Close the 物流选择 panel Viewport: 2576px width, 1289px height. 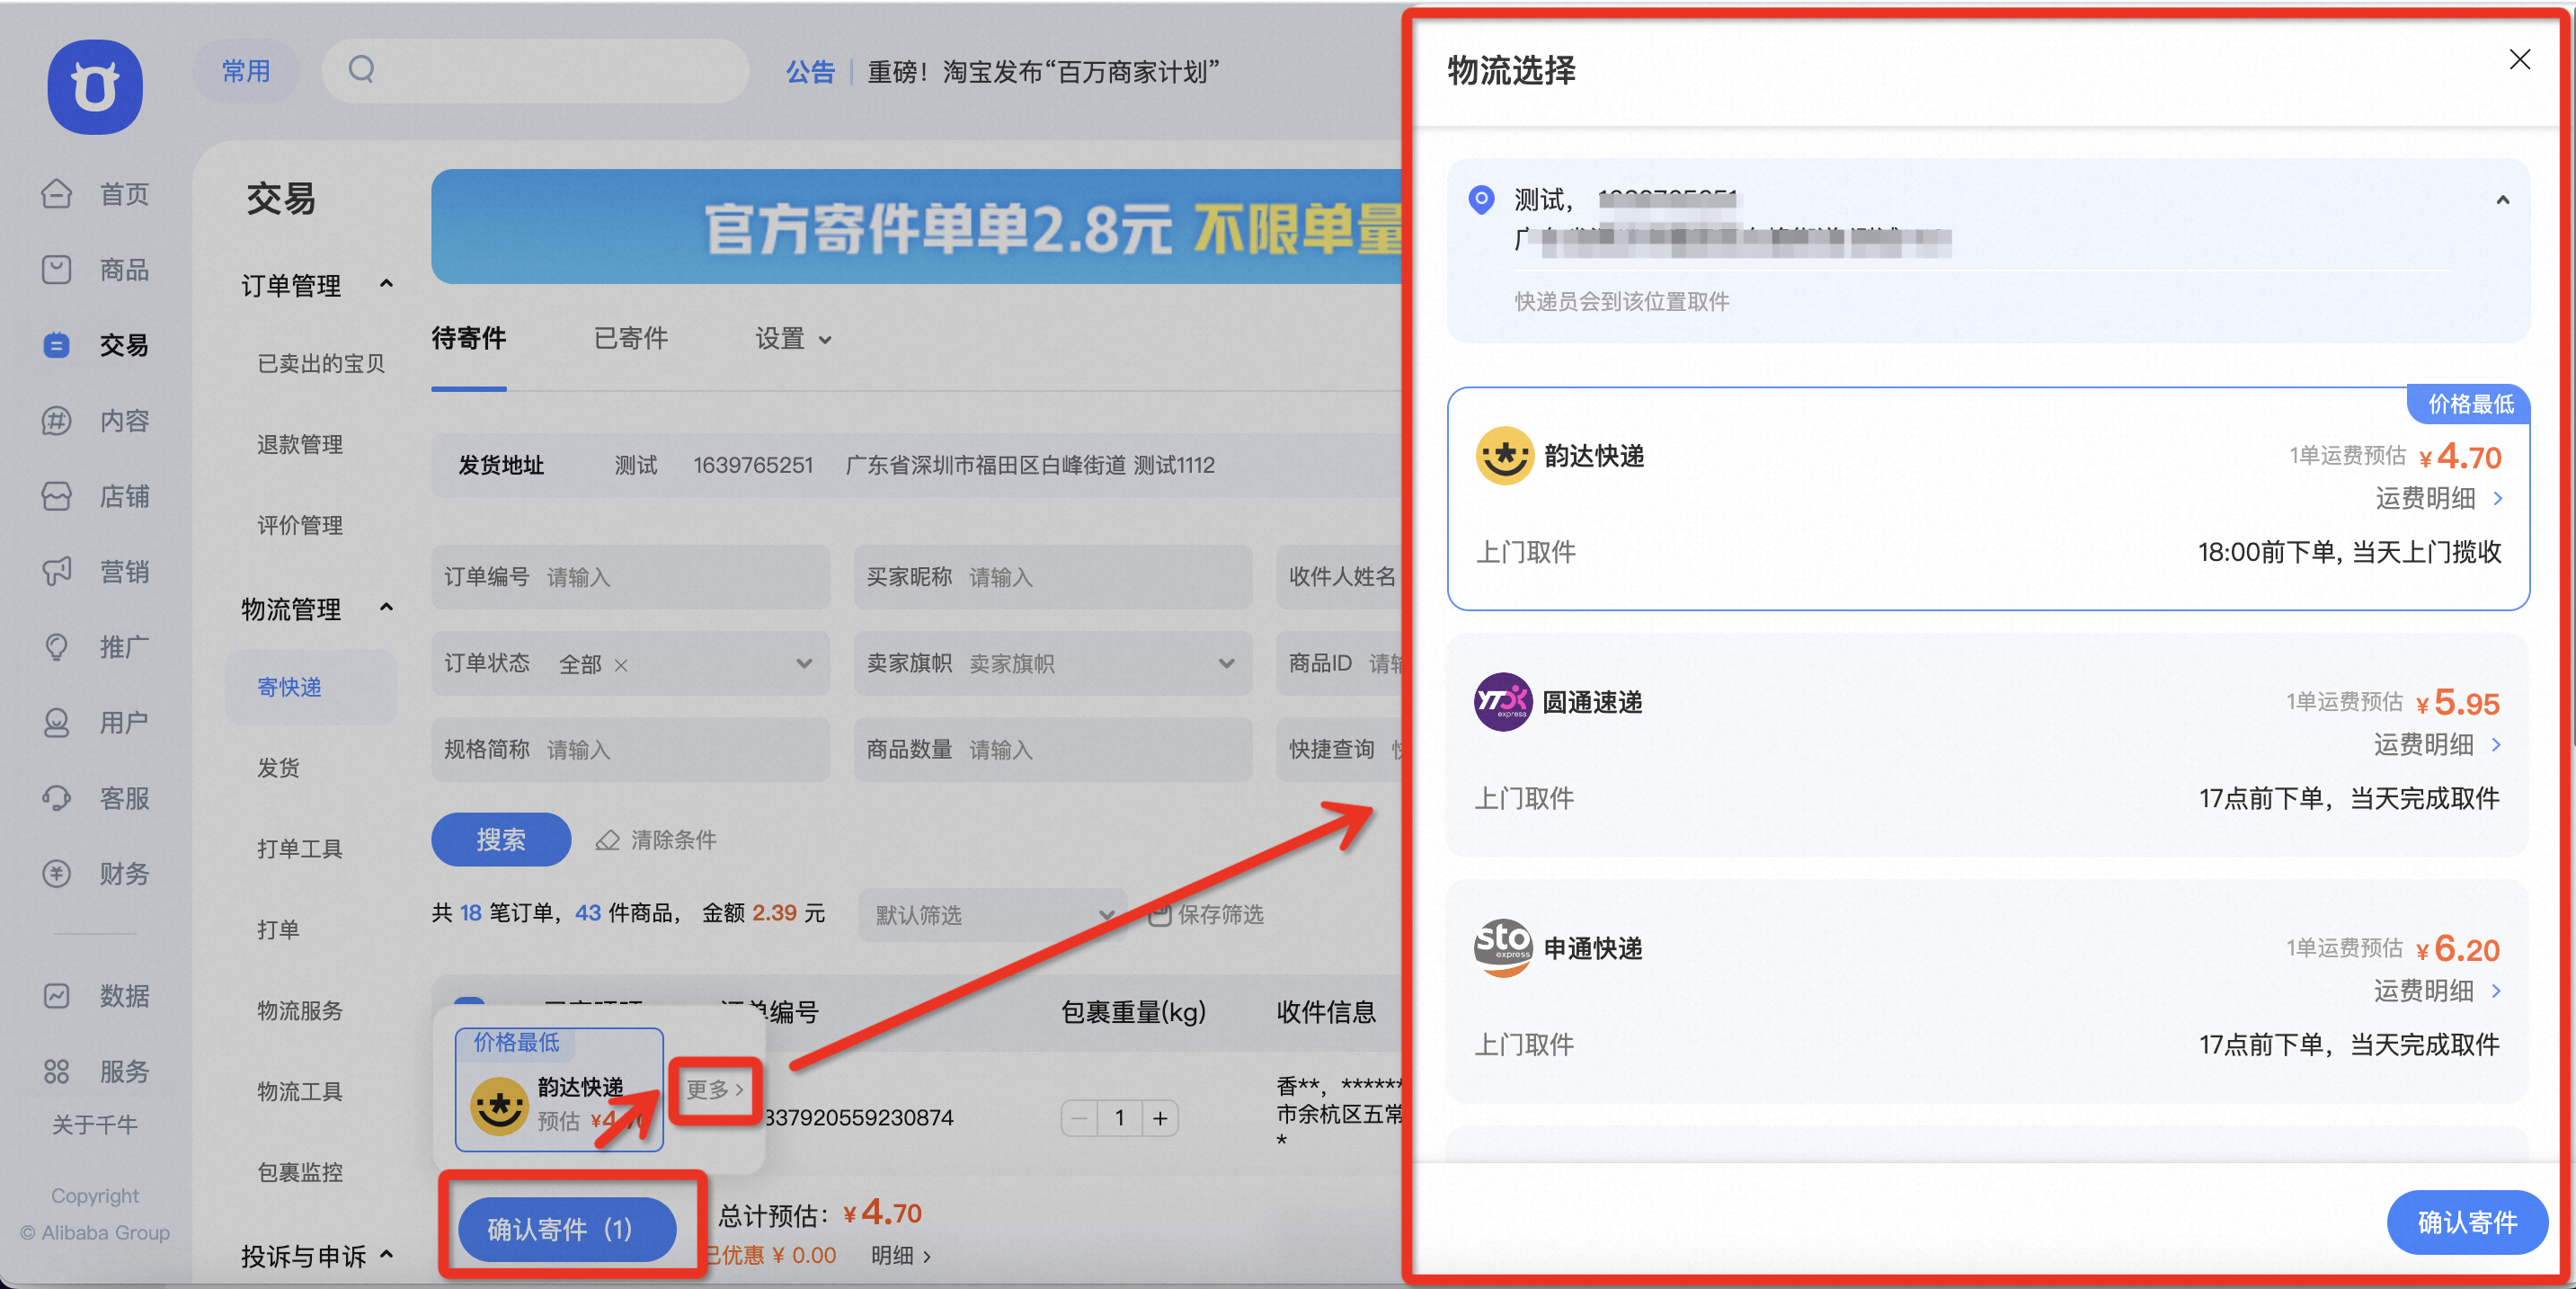click(x=2519, y=60)
